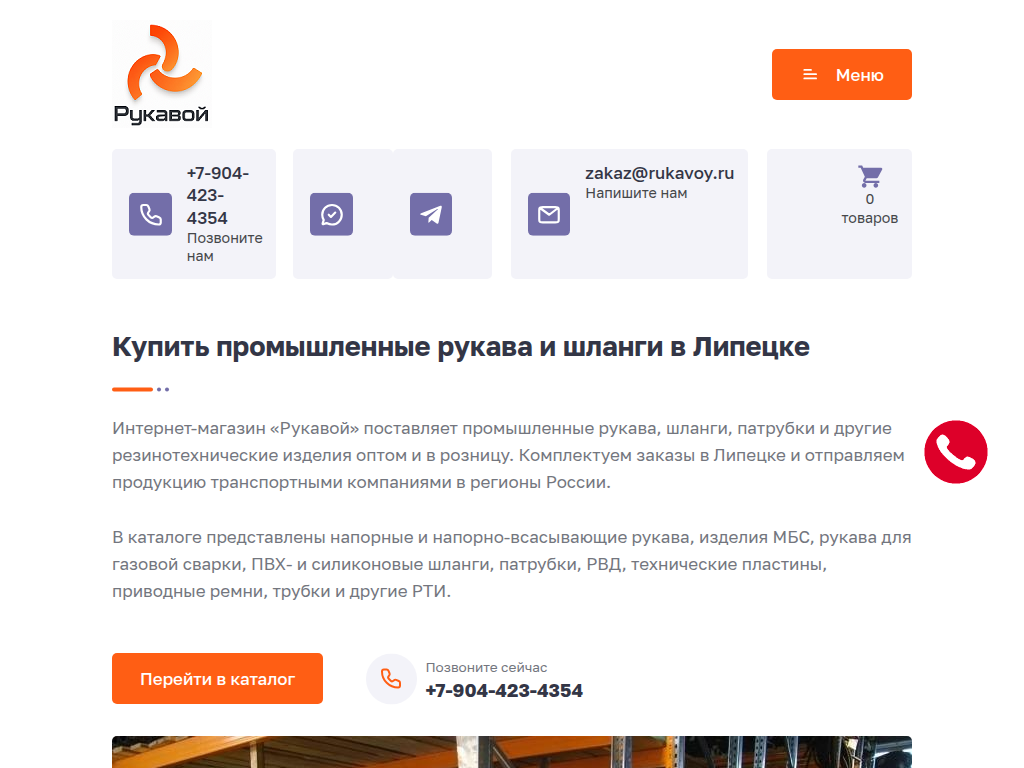Open the shopping cart icon
The width and height of the screenshot is (1024, 768).
click(870, 176)
